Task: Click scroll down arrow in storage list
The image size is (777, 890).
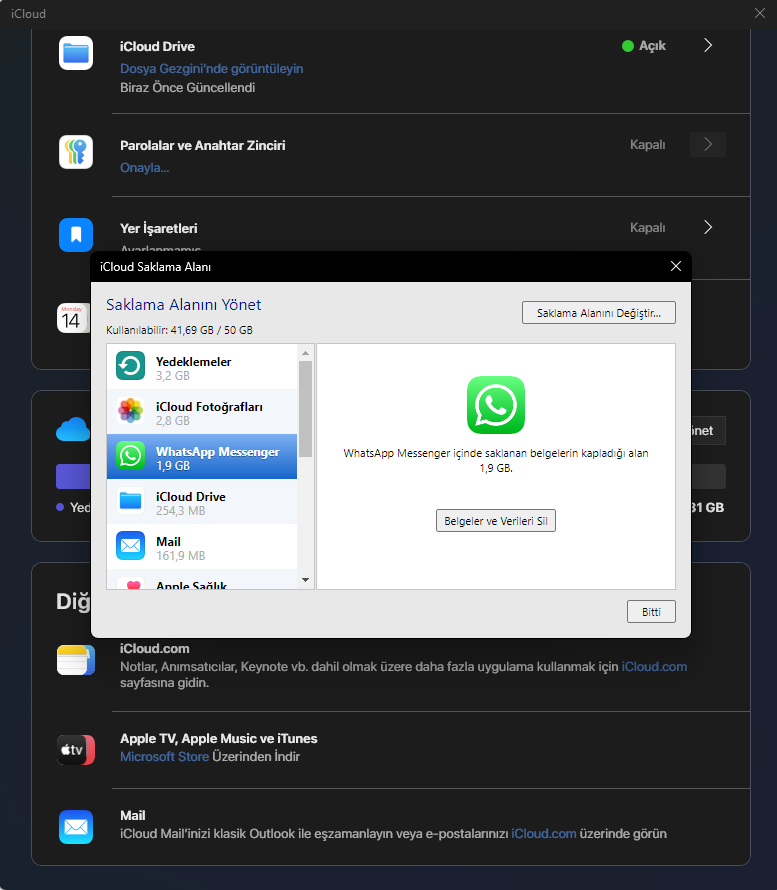Action: (x=305, y=580)
